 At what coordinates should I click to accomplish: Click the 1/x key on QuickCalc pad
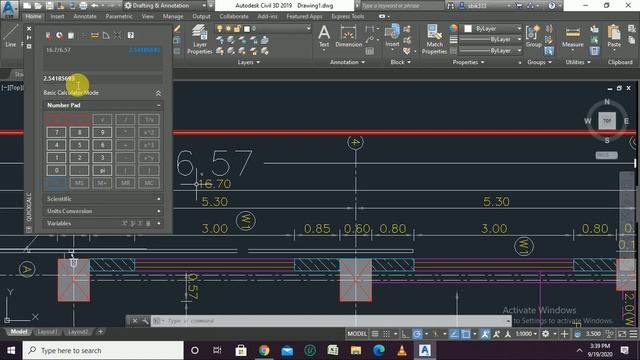coord(149,120)
